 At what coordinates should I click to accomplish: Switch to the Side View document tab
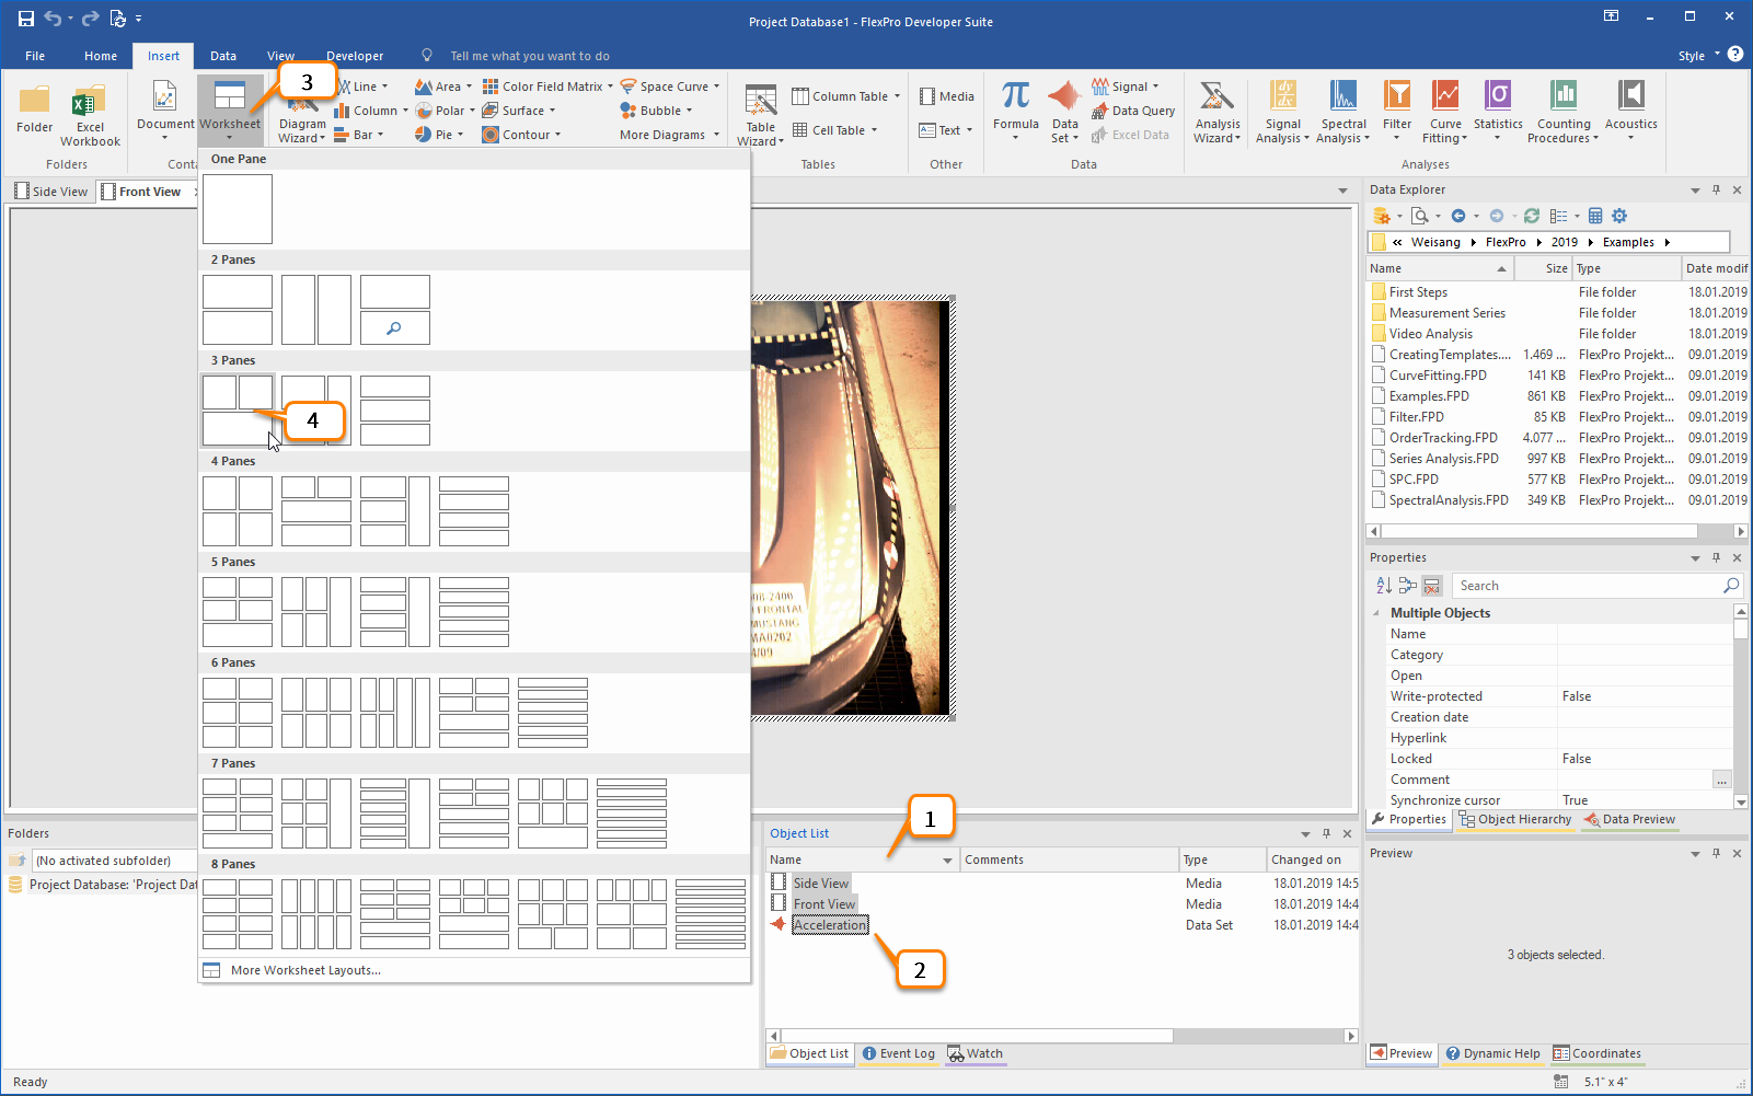[51, 191]
